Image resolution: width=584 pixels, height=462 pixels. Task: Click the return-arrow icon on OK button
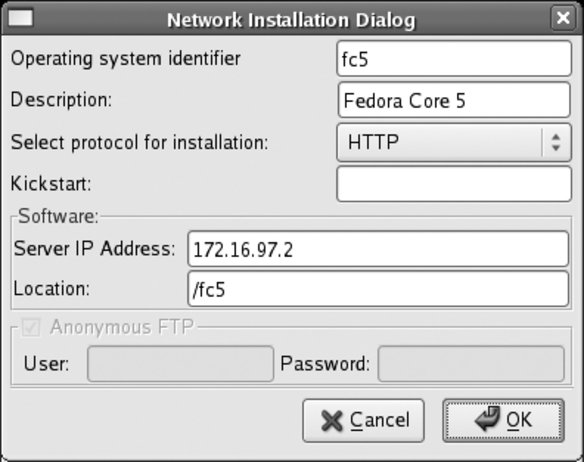pos(487,418)
